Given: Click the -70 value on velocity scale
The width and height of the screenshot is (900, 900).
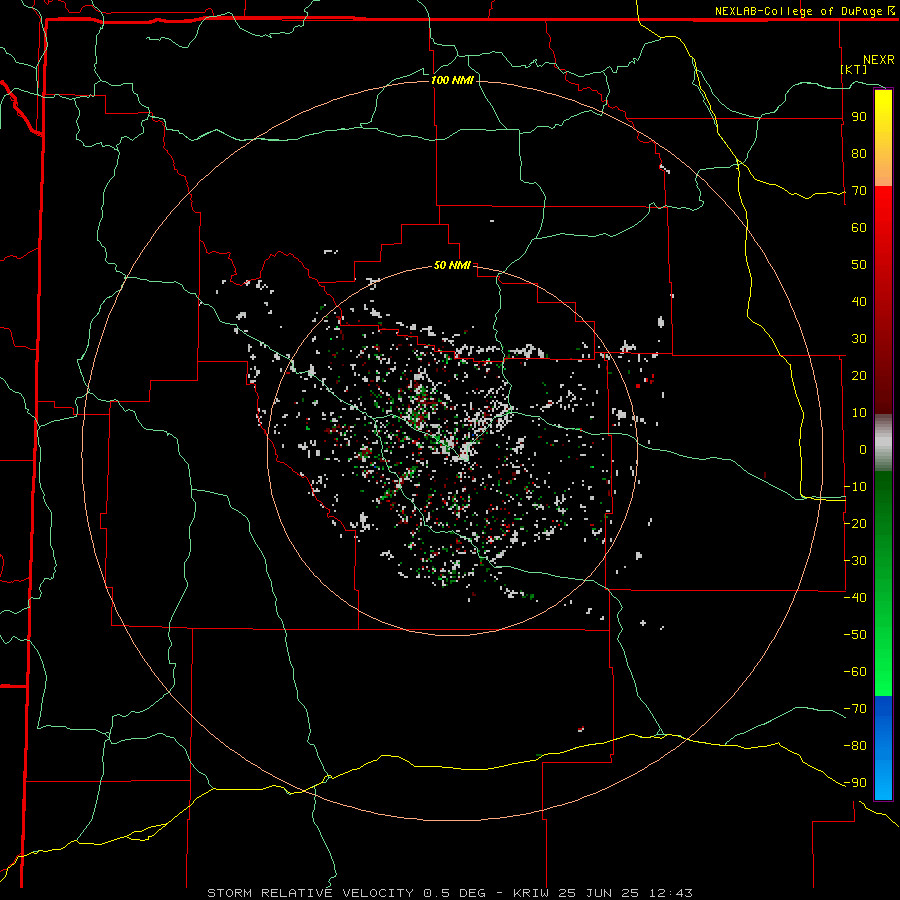Looking at the screenshot, I should [855, 709].
